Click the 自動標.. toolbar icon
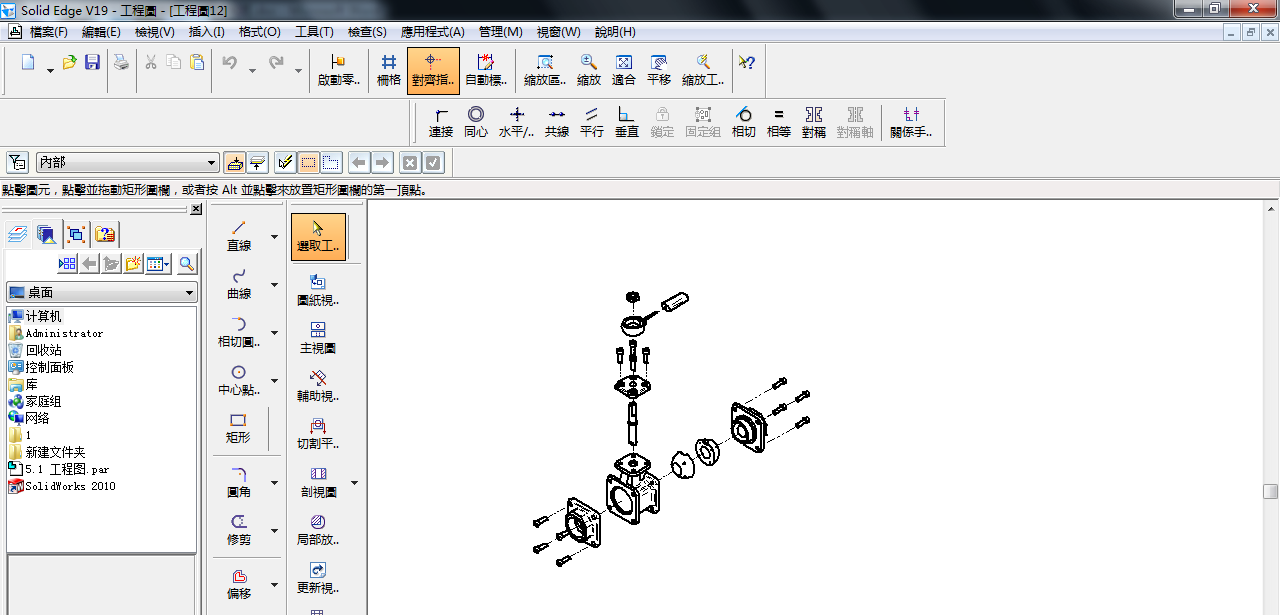This screenshot has width=1280, height=615. pyautogui.click(x=486, y=69)
